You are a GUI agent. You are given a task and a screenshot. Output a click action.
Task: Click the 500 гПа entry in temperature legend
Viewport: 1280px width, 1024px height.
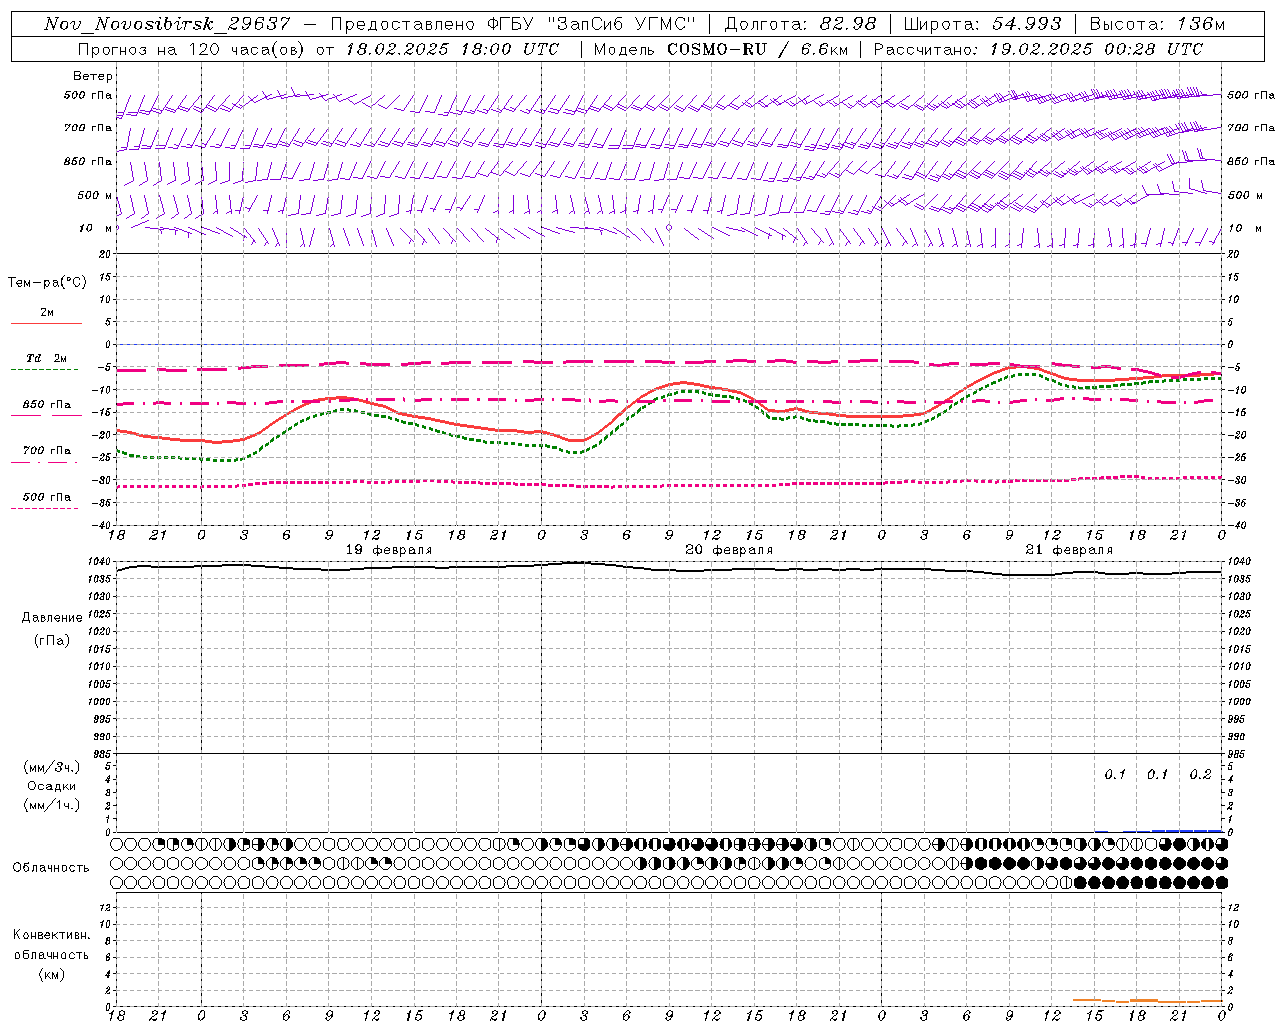point(47,497)
